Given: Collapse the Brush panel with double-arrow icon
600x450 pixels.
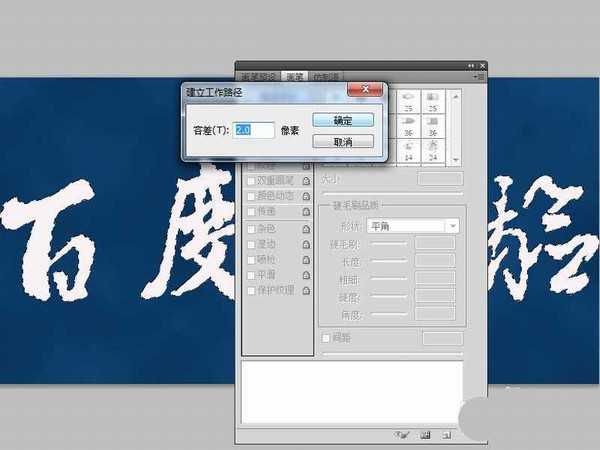Looking at the screenshot, I should click(471, 66).
